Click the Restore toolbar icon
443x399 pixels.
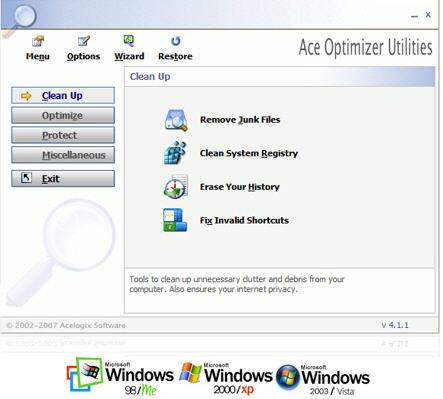point(175,41)
